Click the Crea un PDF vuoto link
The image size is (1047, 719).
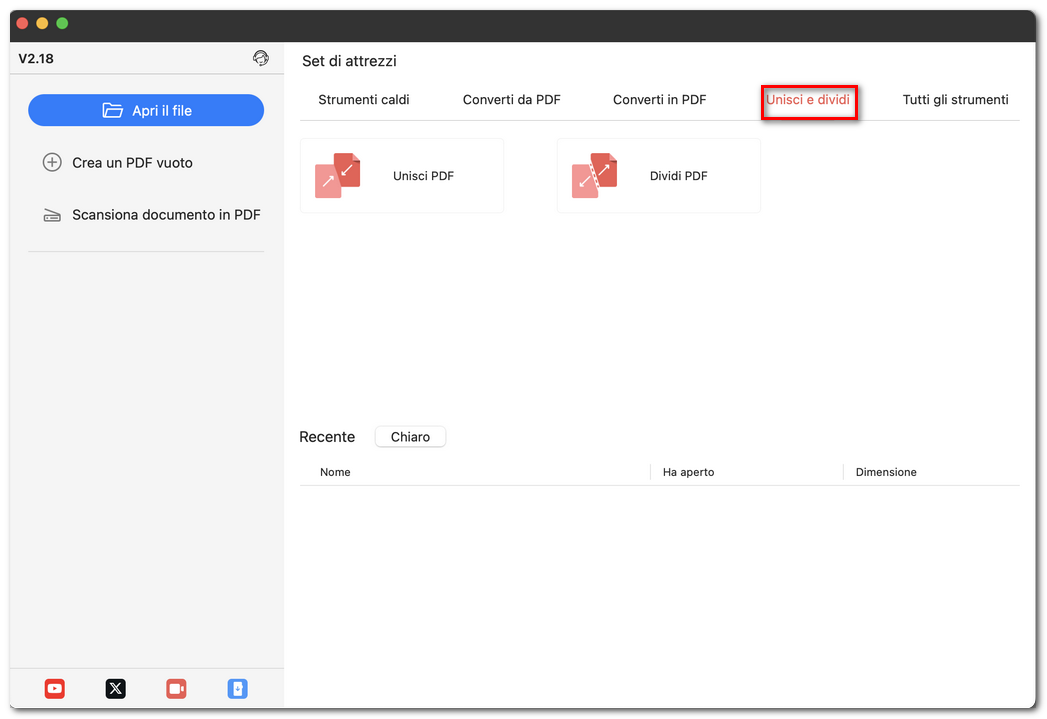coord(132,162)
